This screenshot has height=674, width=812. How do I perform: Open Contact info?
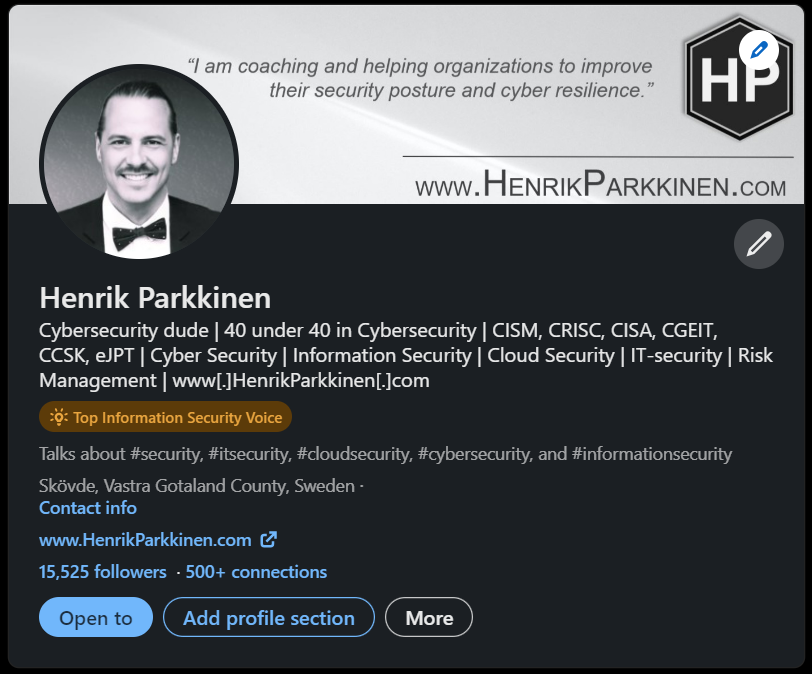(87, 507)
